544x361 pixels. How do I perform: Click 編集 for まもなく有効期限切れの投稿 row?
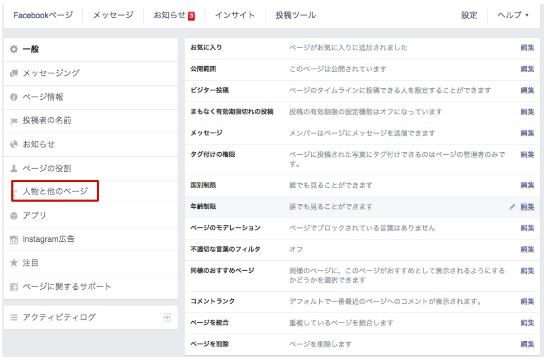[527, 112]
